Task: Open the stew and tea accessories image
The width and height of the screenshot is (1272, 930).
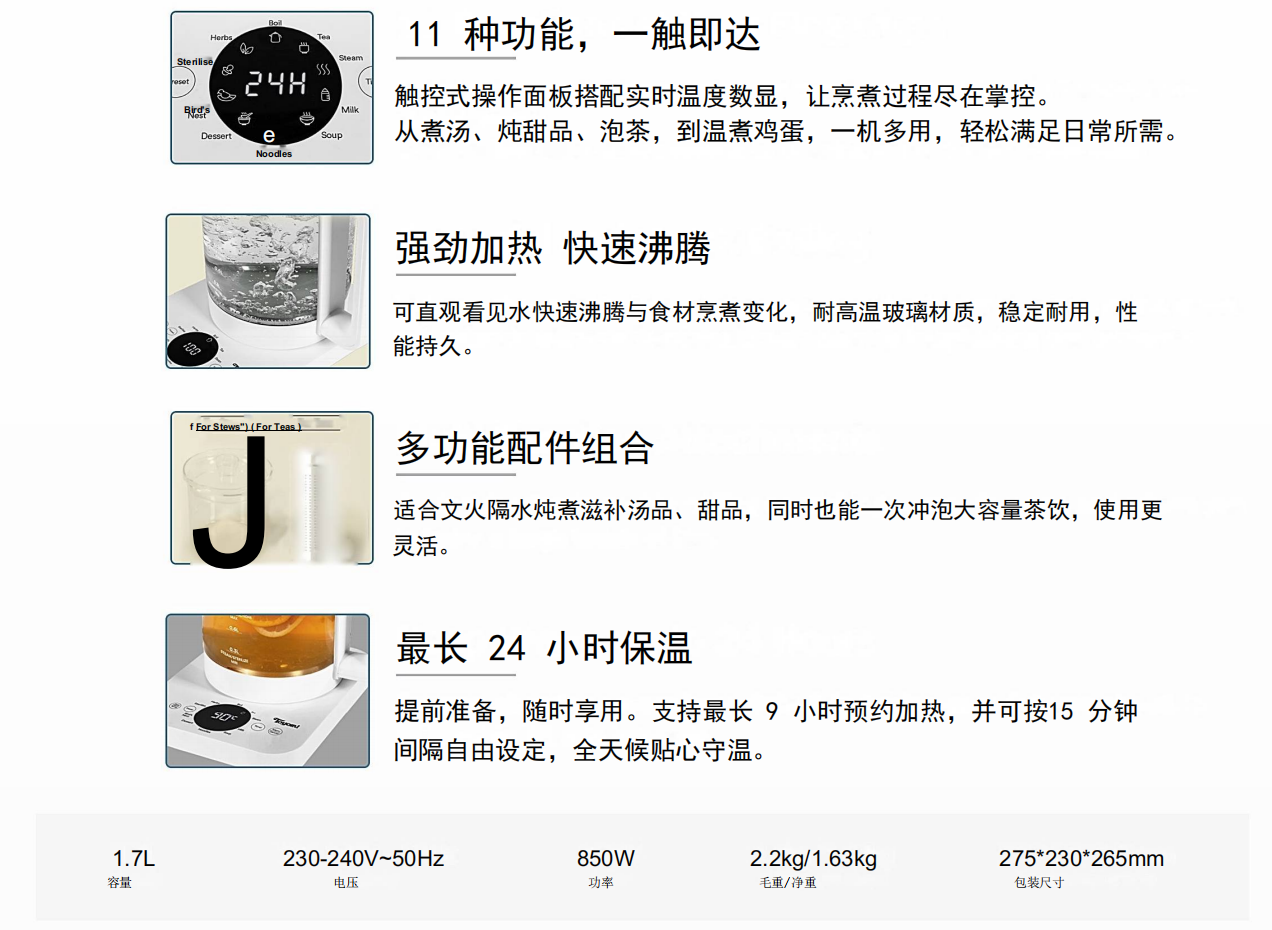Action: [x=272, y=488]
